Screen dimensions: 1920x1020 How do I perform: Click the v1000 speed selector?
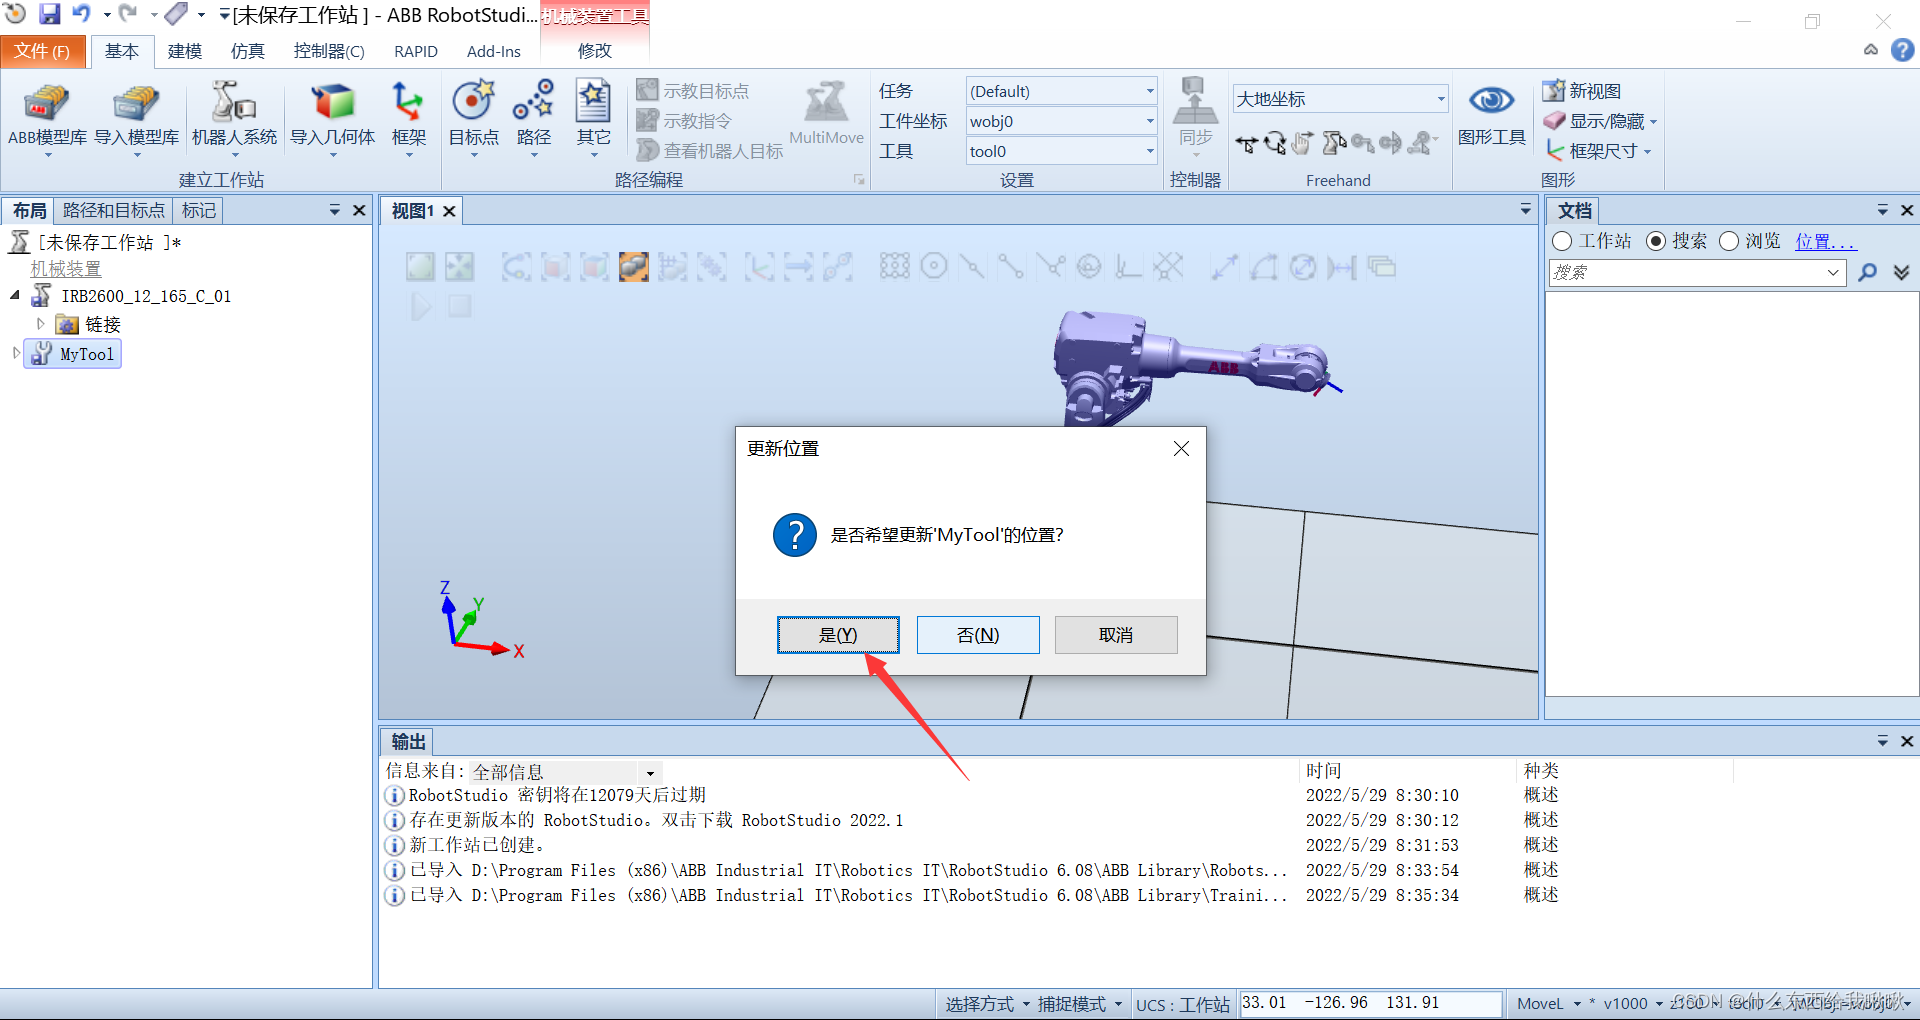point(1633,1004)
